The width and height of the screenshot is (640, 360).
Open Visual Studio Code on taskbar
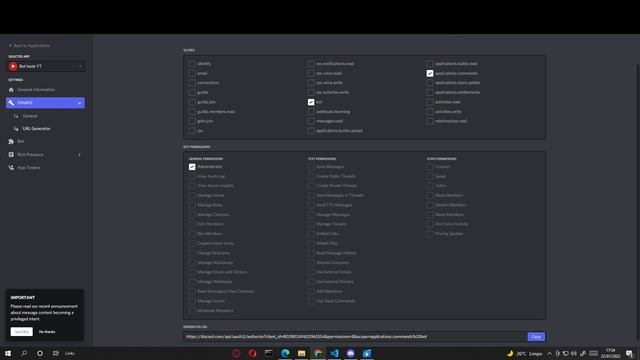pos(334,353)
